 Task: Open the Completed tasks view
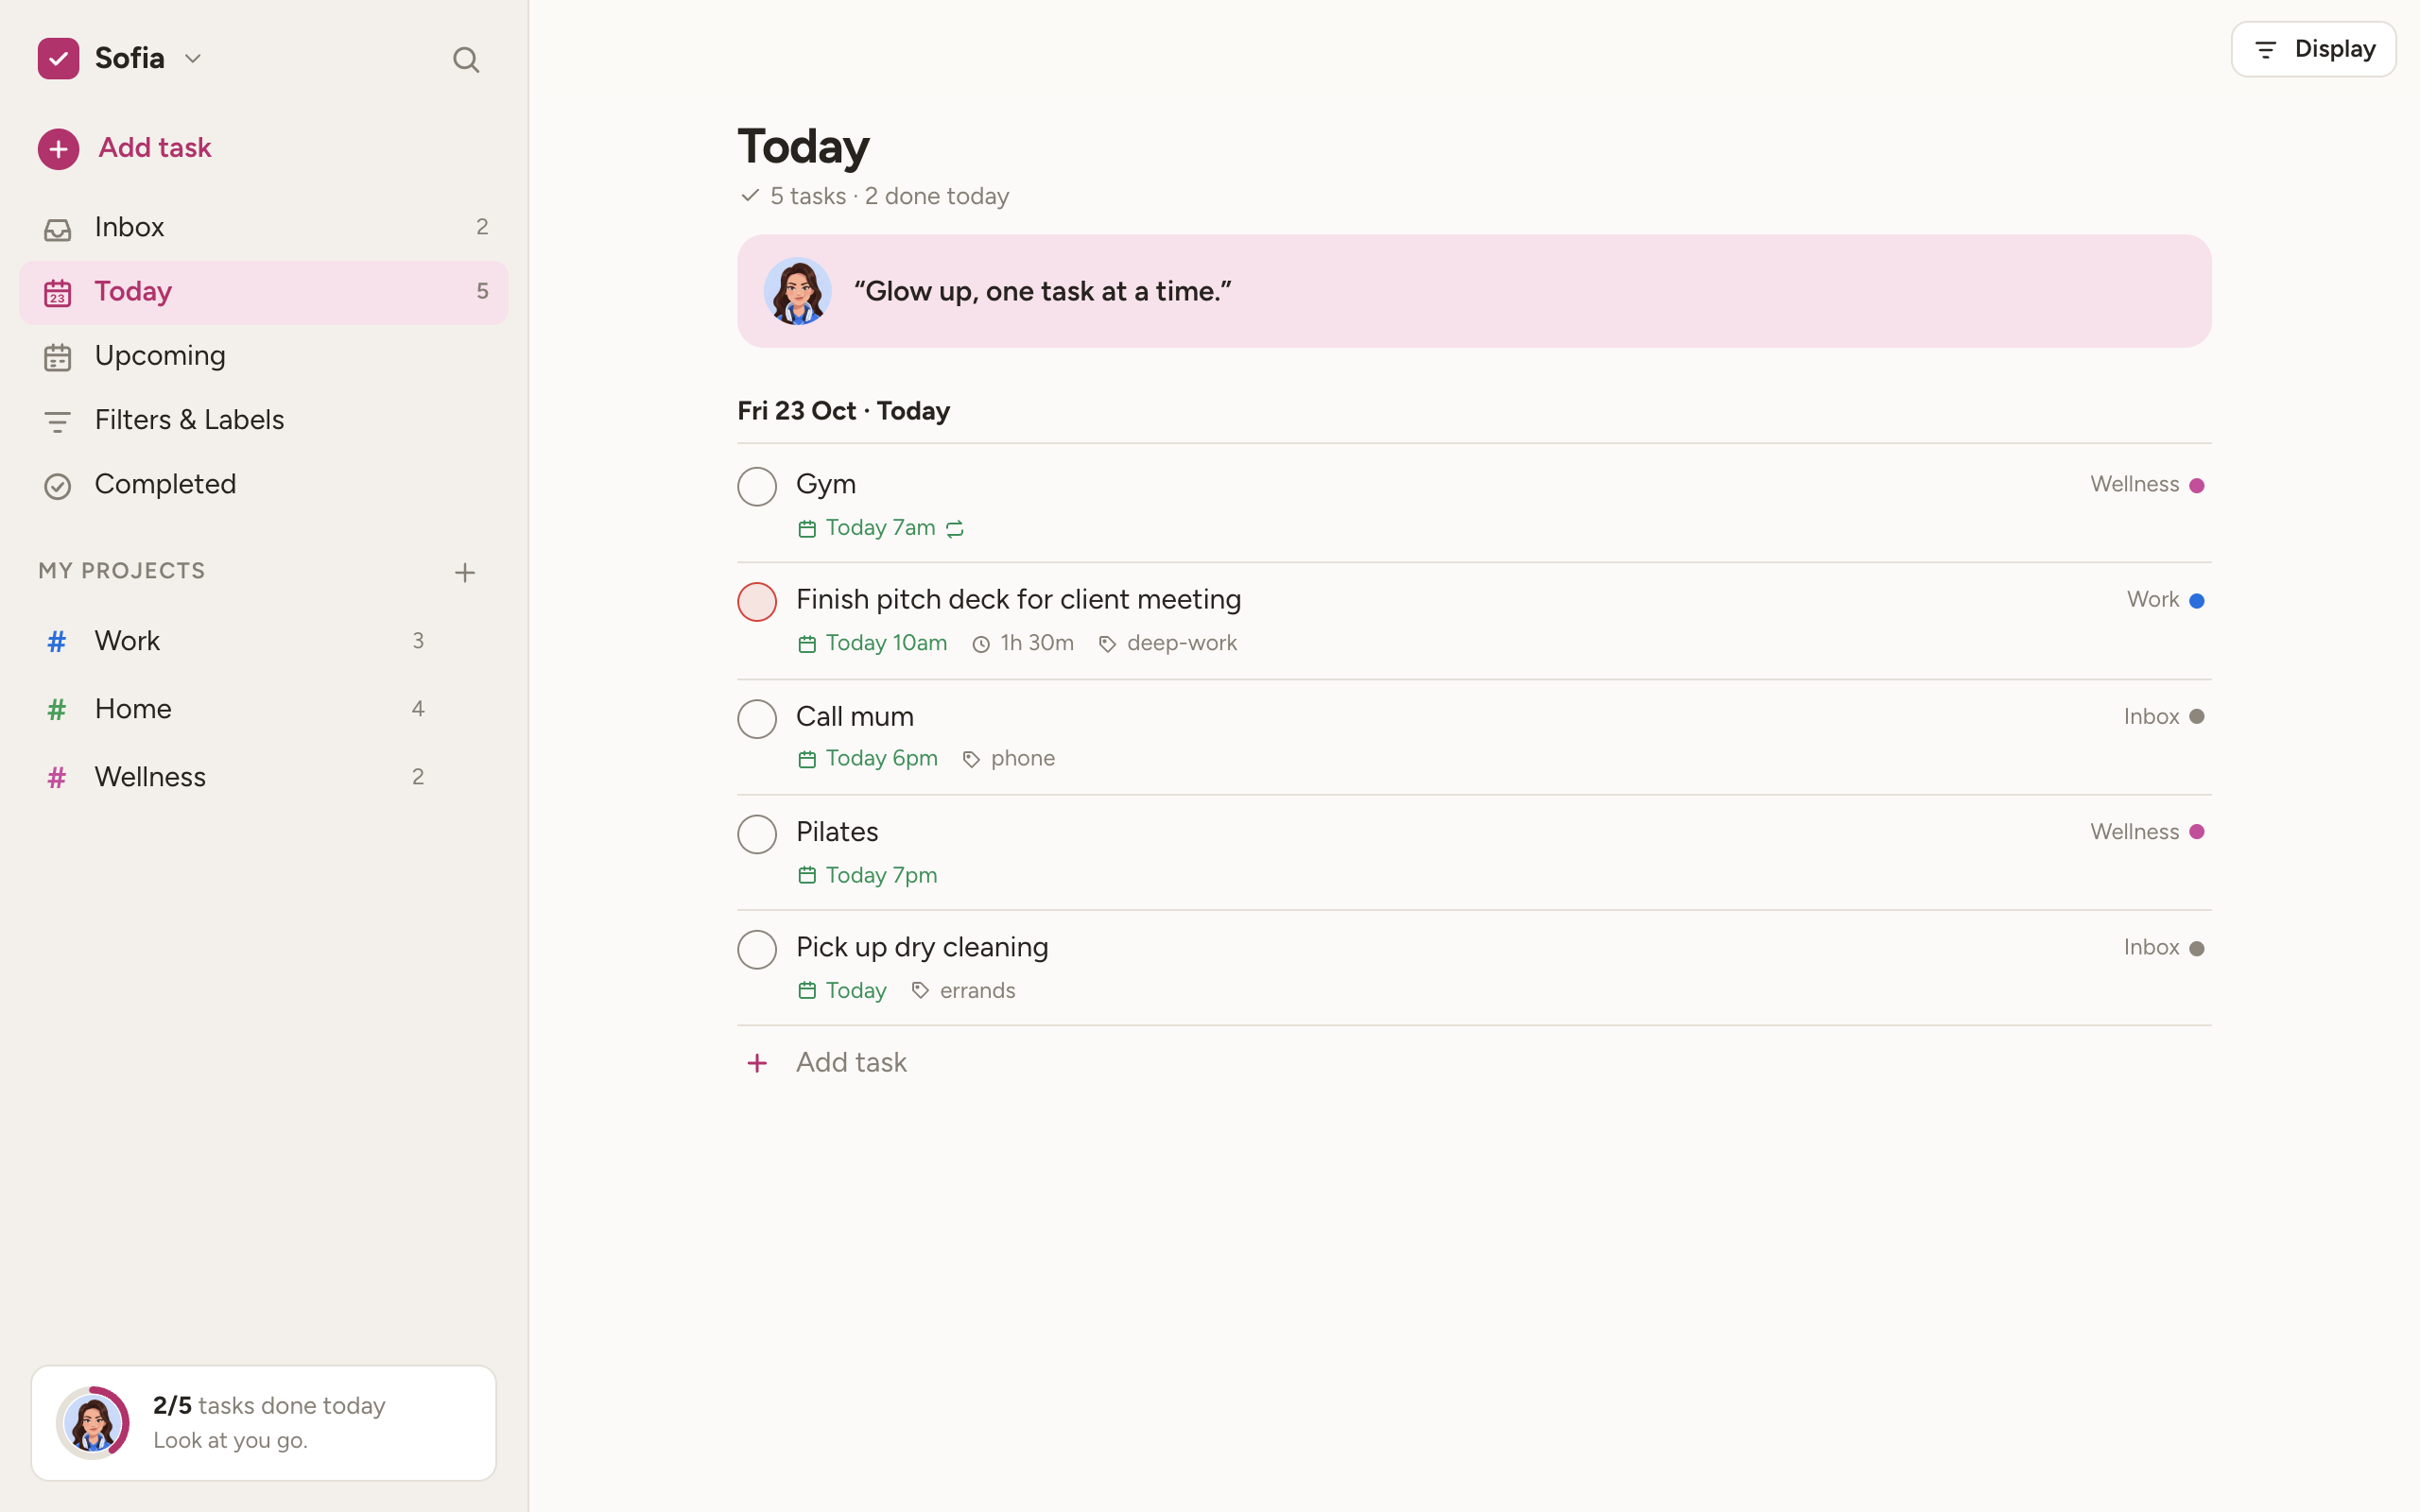coord(264,485)
